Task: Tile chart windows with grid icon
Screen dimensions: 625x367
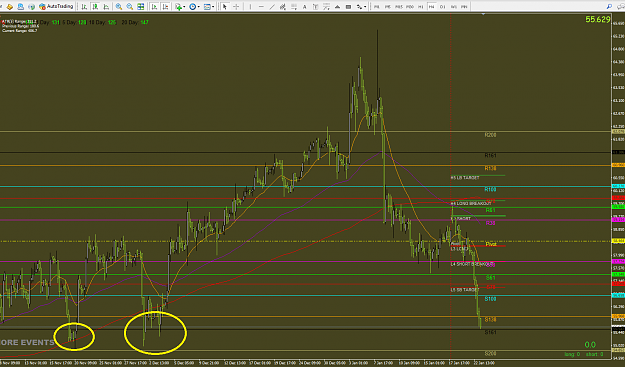Action: (x=141, y=7)
